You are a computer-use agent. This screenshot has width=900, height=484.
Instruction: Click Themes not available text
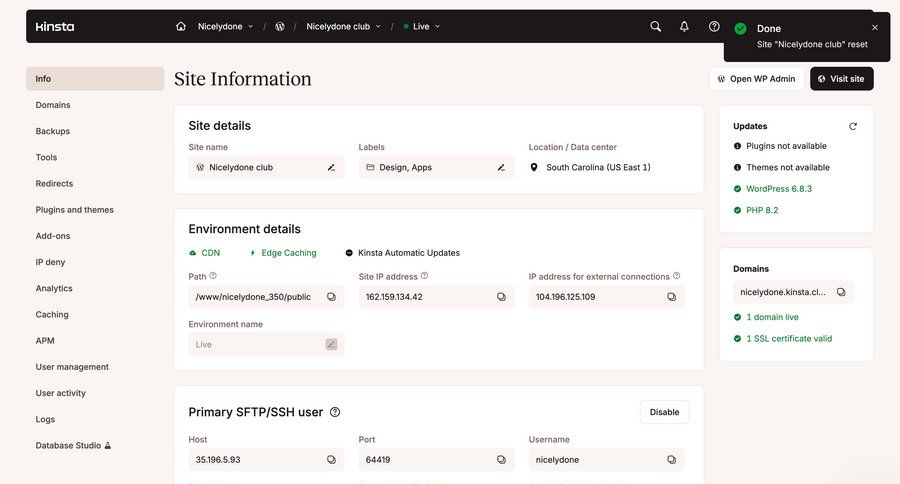[x=788, y=168]
